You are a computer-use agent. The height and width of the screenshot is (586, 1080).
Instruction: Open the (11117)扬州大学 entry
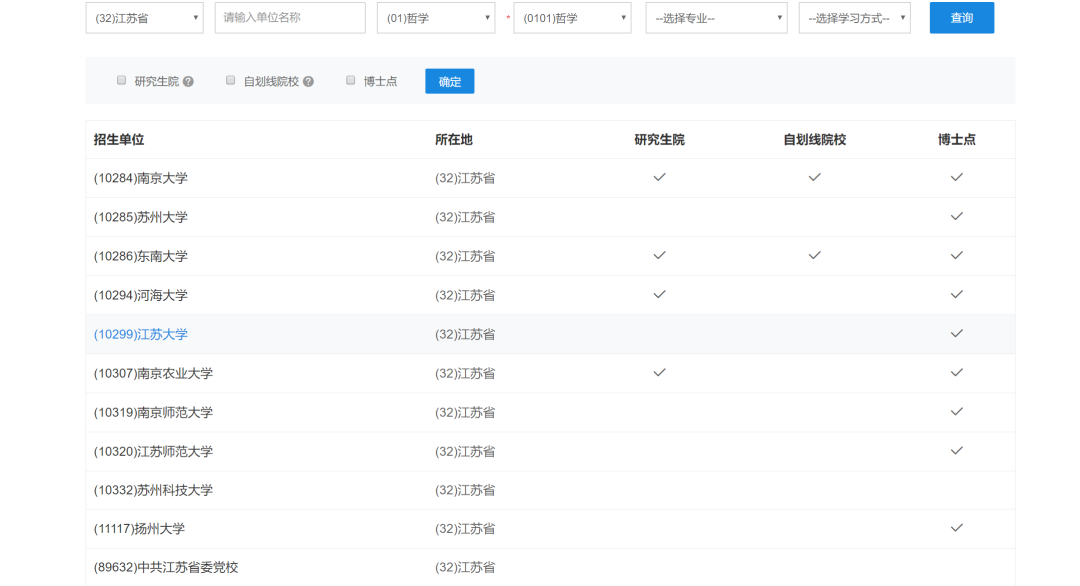click(139, 529)
